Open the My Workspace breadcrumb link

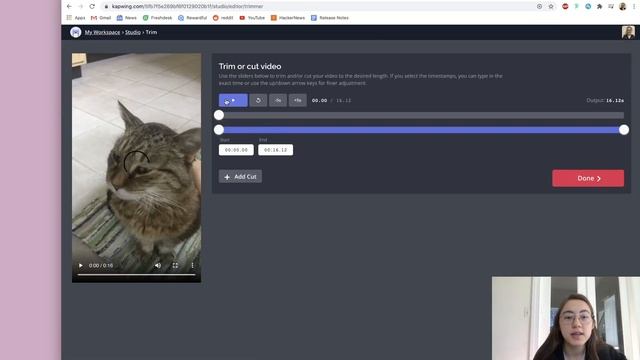pos(102,32)
